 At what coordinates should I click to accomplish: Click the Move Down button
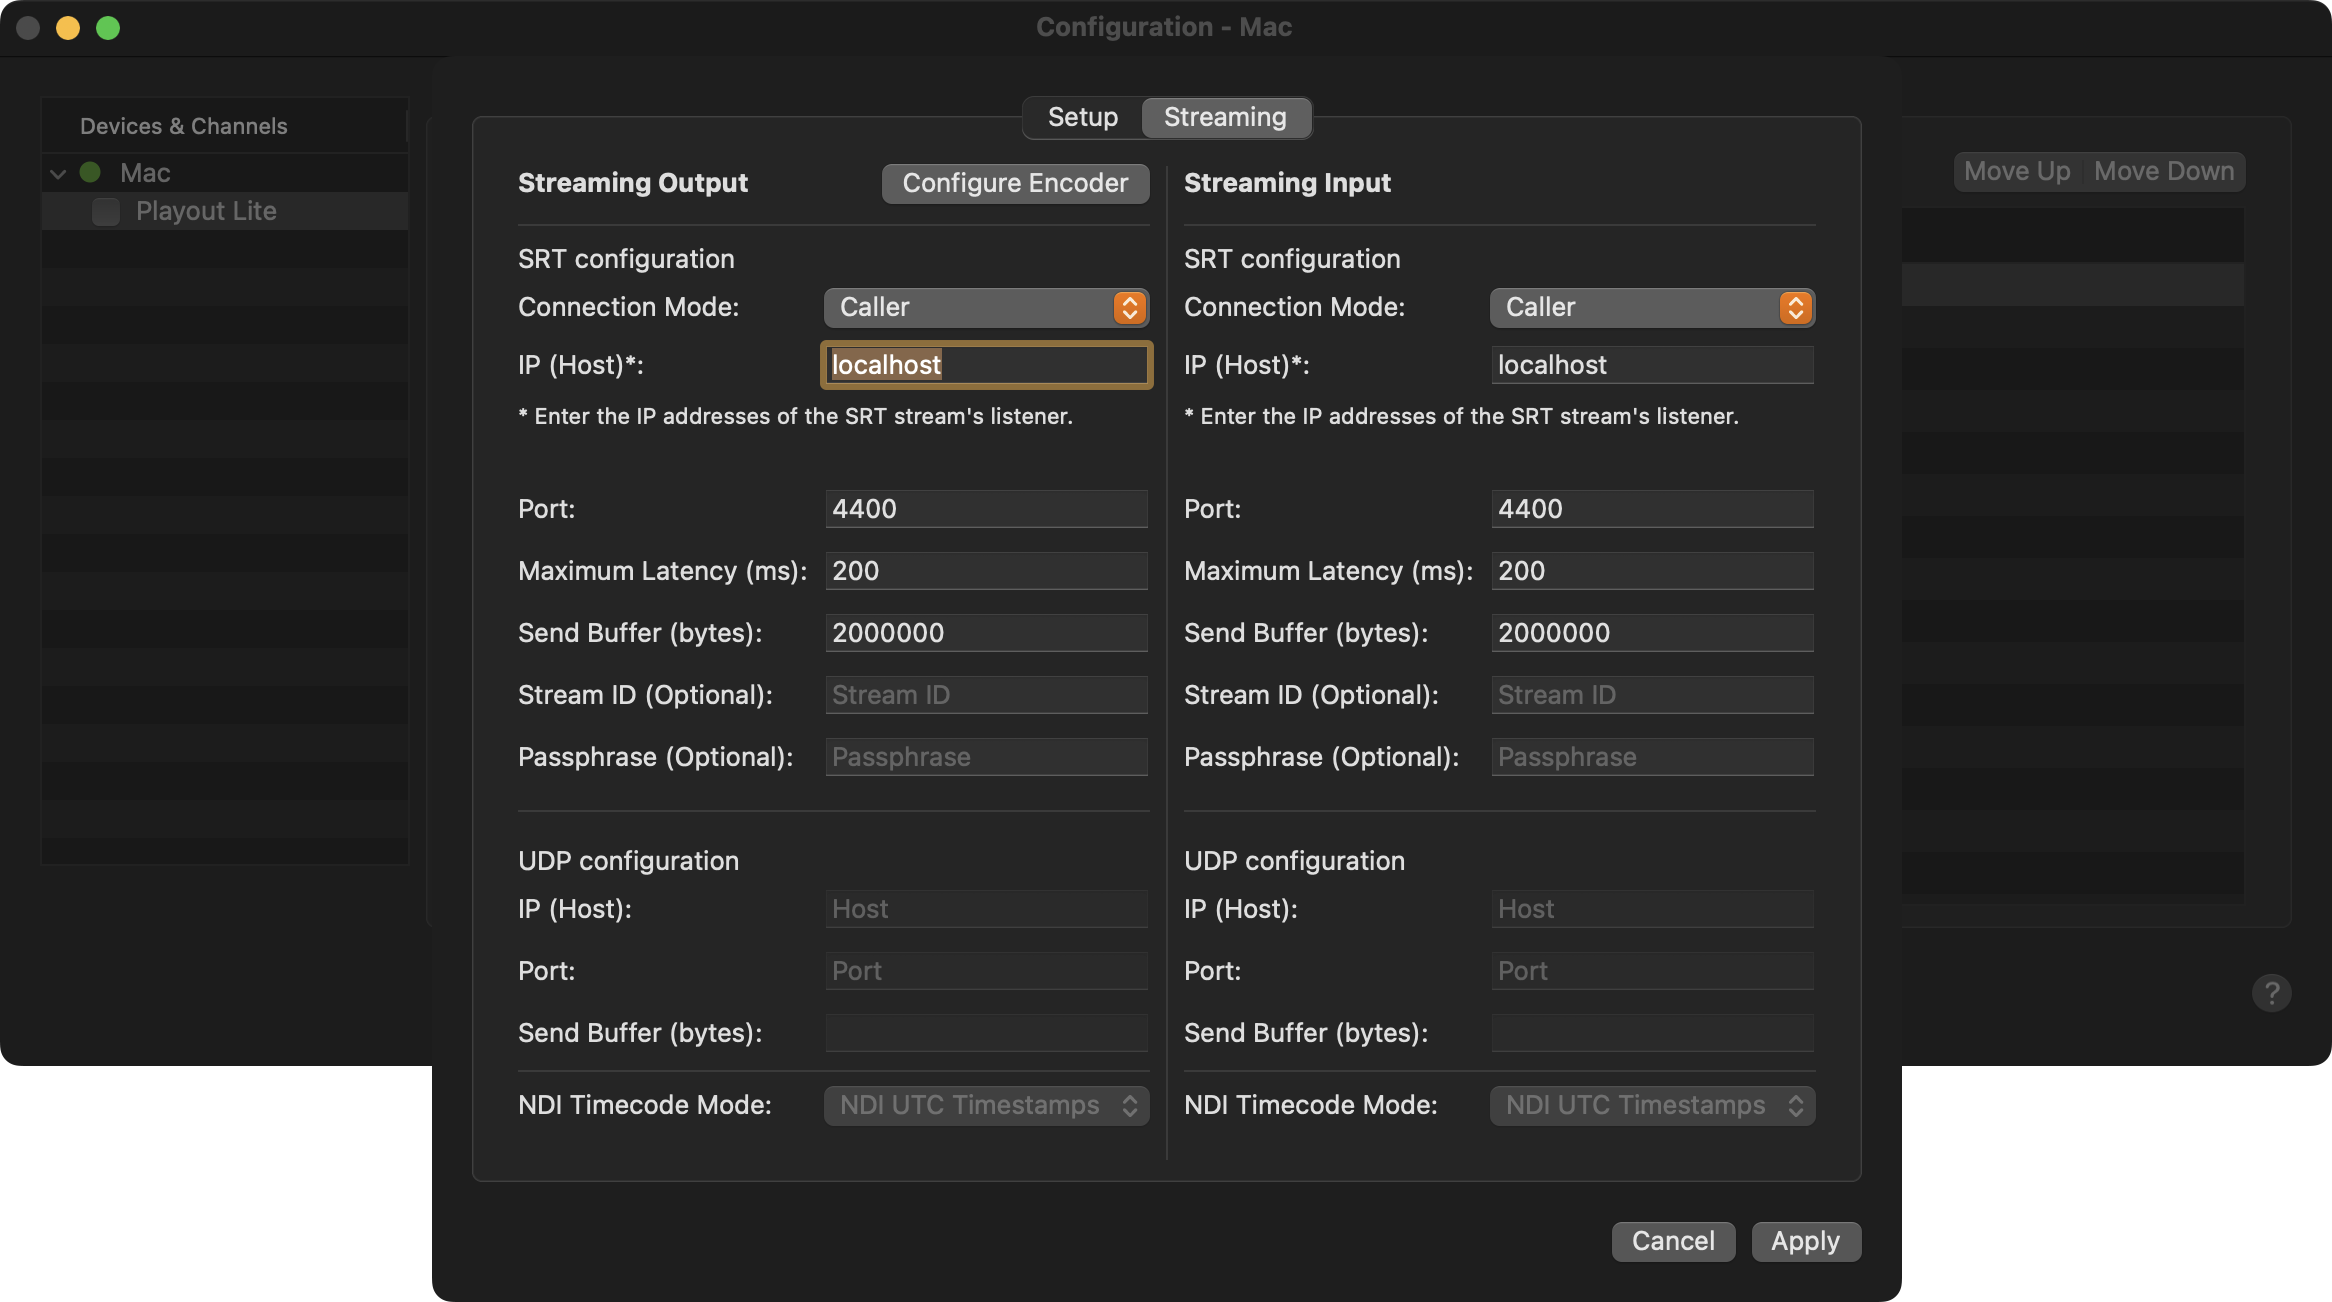(2164, 172)
